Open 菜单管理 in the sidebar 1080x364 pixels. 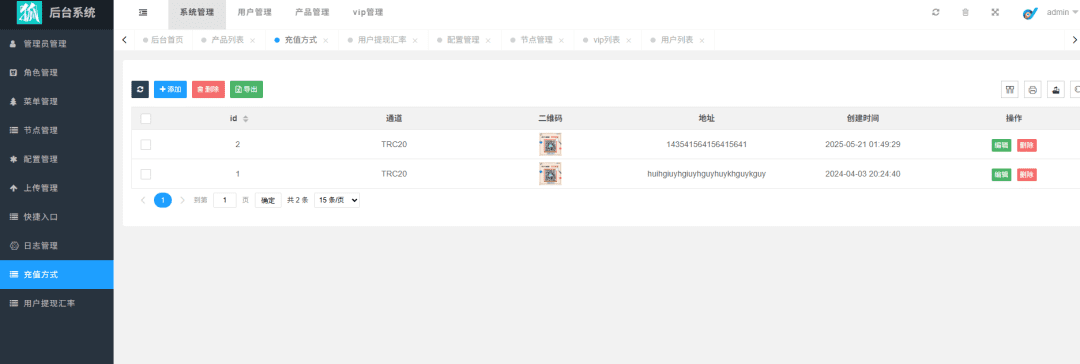coord(56,101)
